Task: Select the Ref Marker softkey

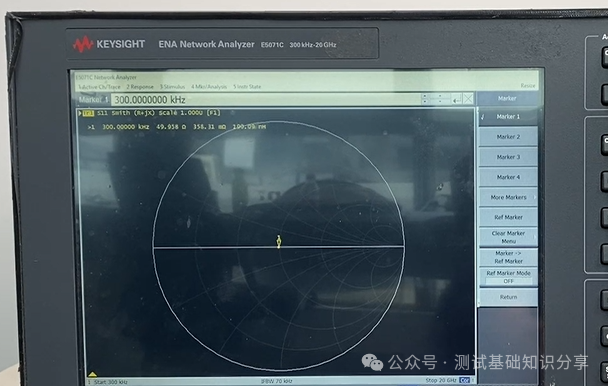Action: pos(508,217)
